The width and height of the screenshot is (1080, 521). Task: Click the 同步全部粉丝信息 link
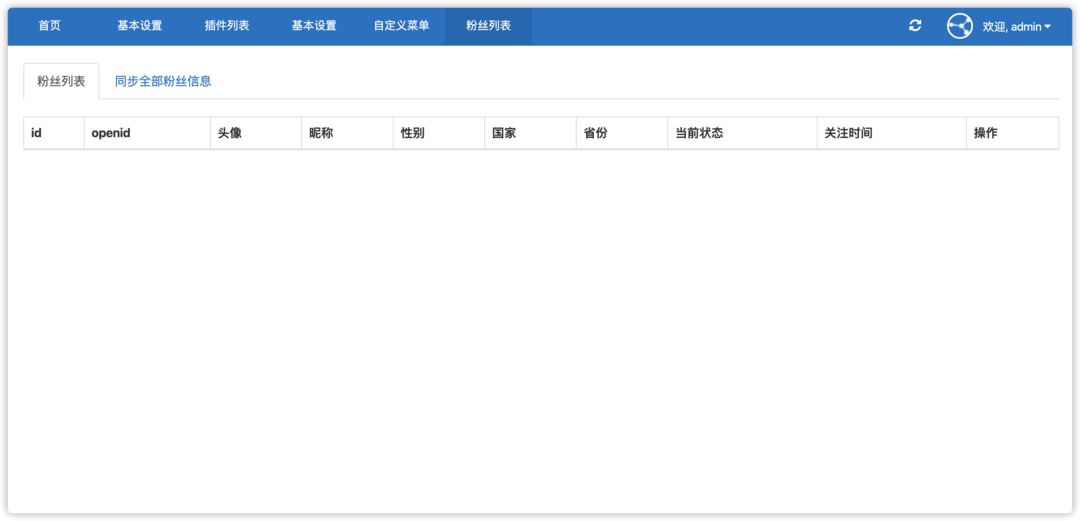coord(163,81)
